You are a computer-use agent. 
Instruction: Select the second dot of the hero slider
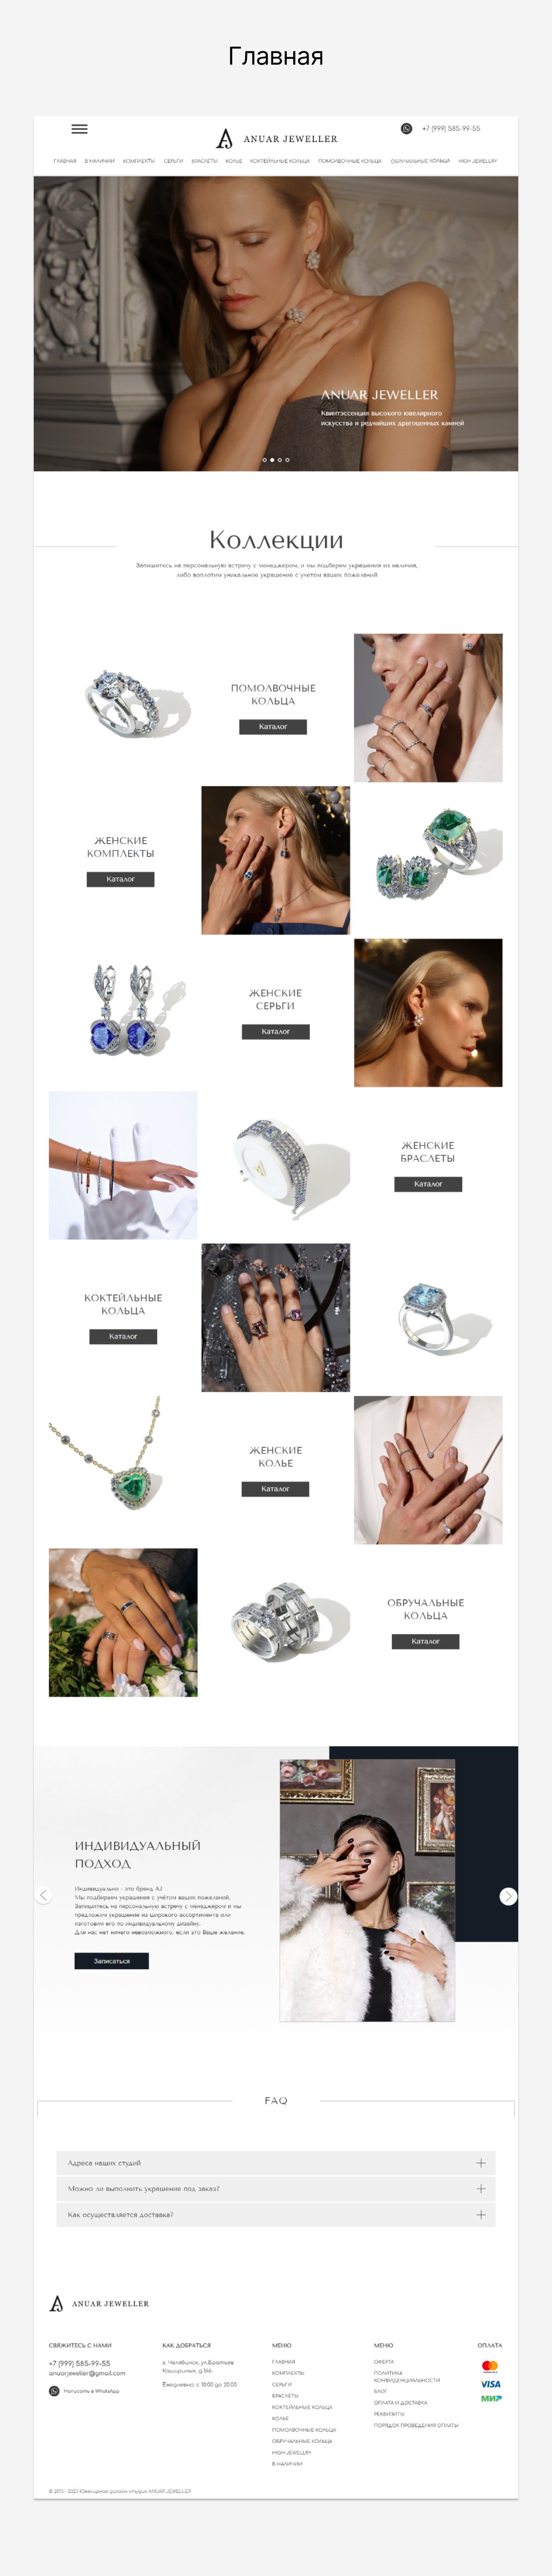tap(272, 460)
